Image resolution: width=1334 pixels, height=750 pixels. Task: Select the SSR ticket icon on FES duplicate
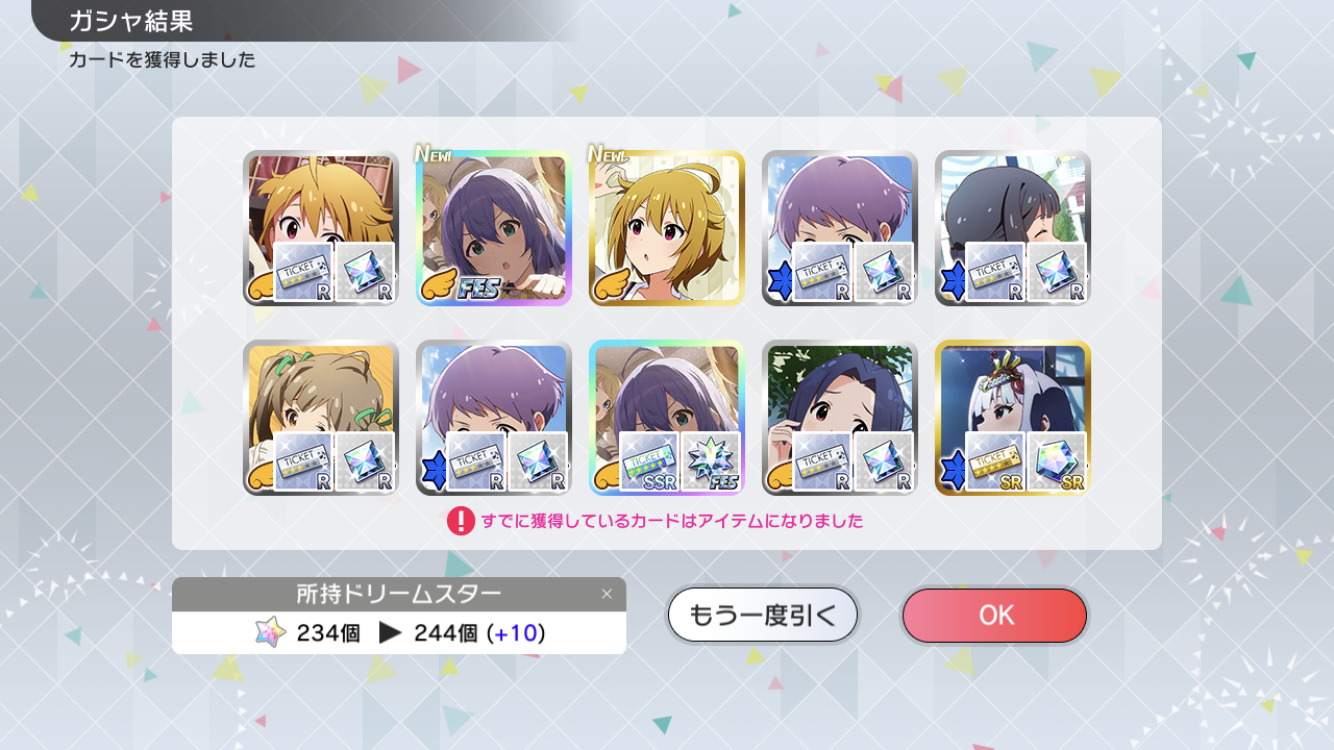[648, 462]
